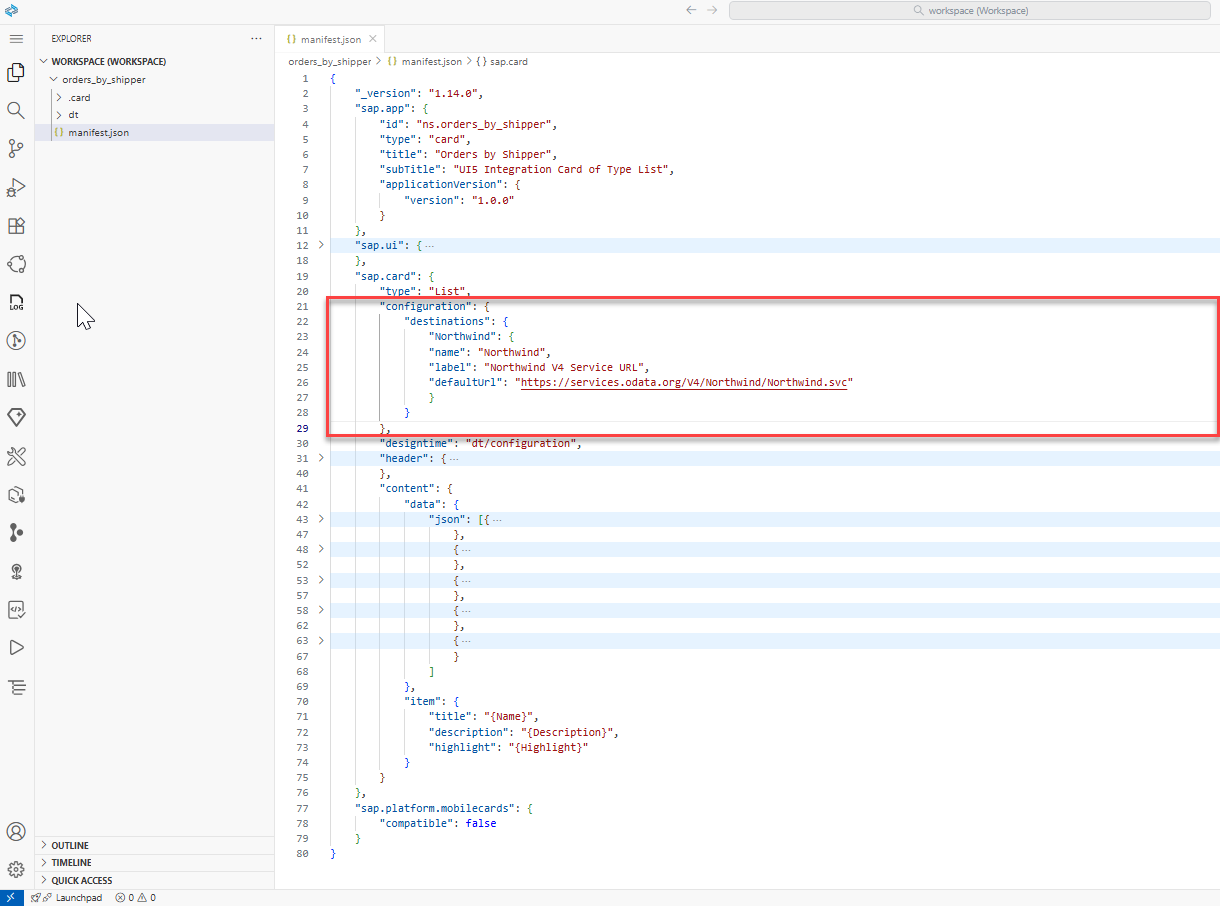This screenshot has height=906, width=1220.
Task: Click the "label": "Northwind V4 Service URL" line
Action: [x=540, y=367]
